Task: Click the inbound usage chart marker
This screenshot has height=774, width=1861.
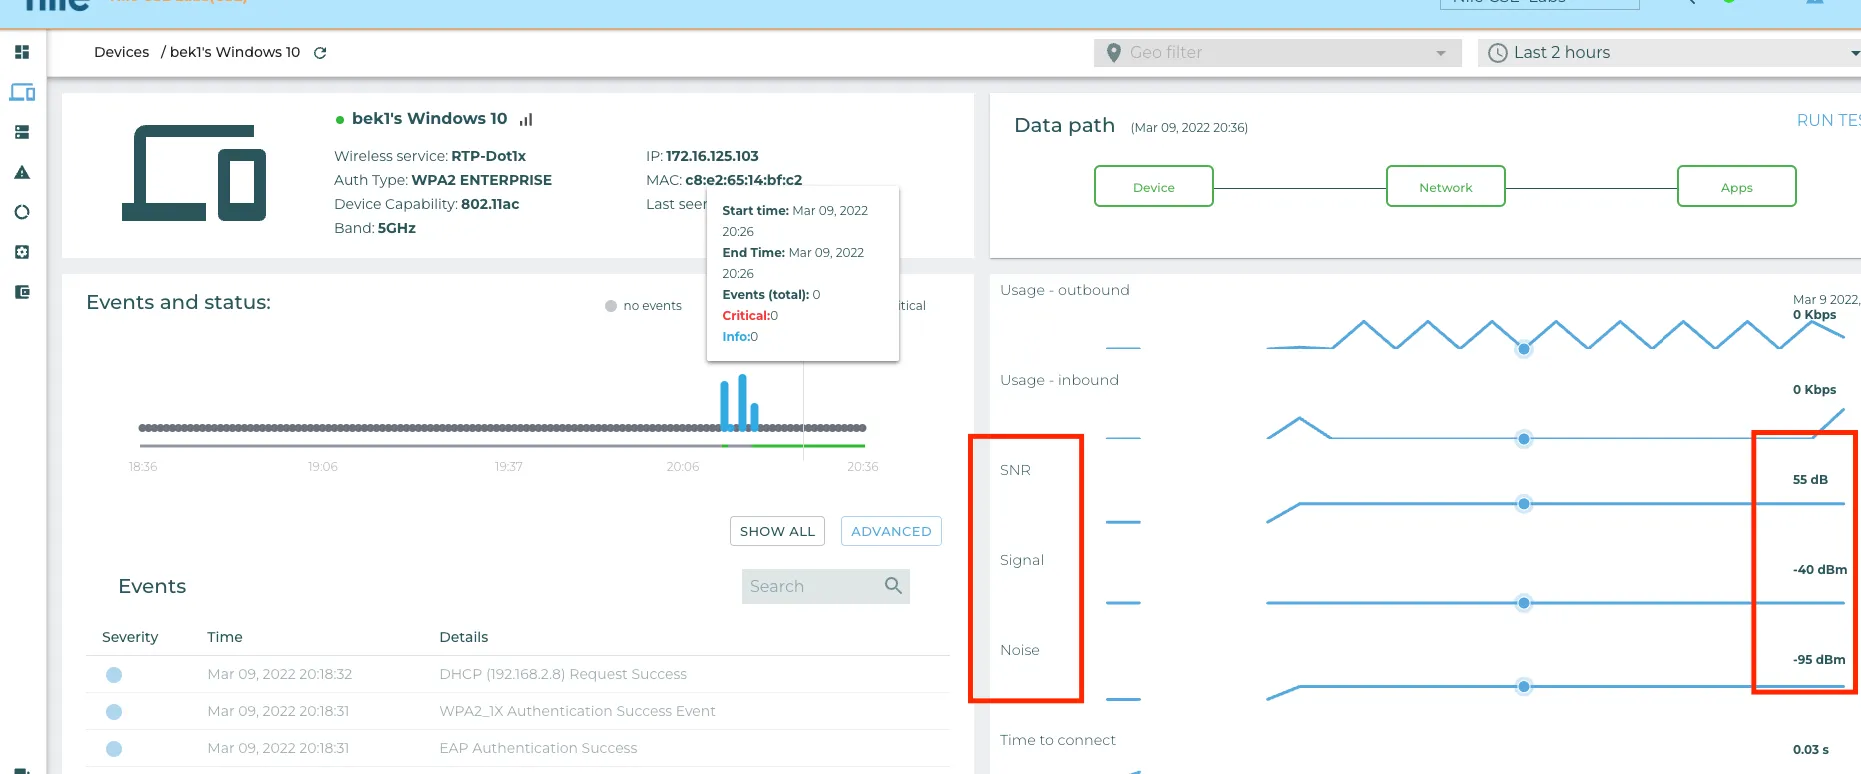Action: tap(1524, 439)
